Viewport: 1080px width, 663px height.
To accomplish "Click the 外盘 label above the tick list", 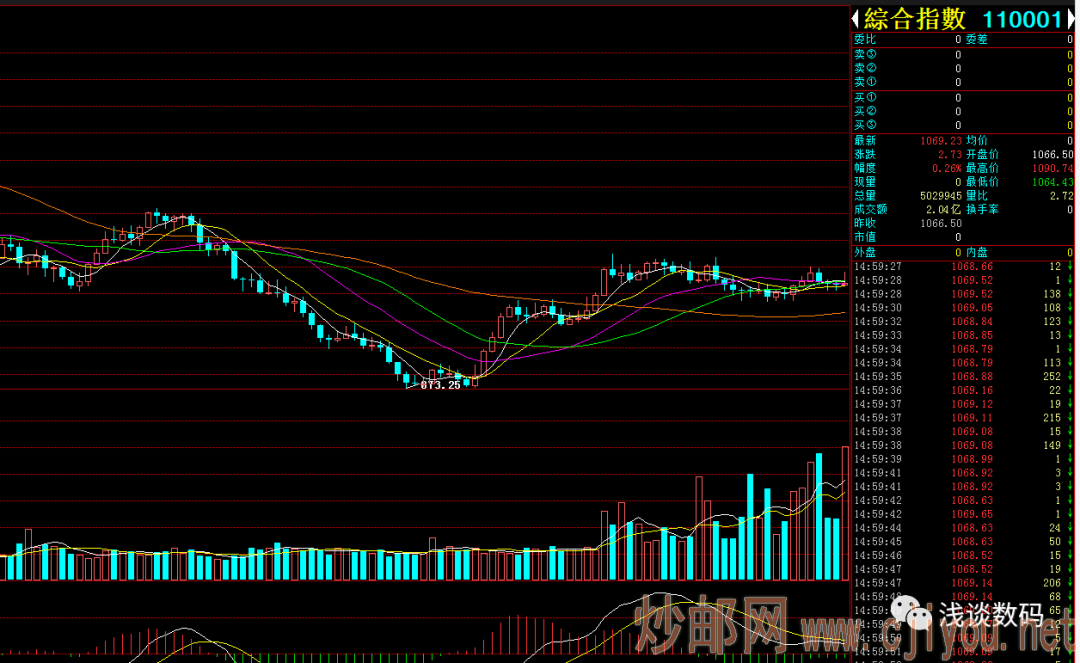I will 864,253.
